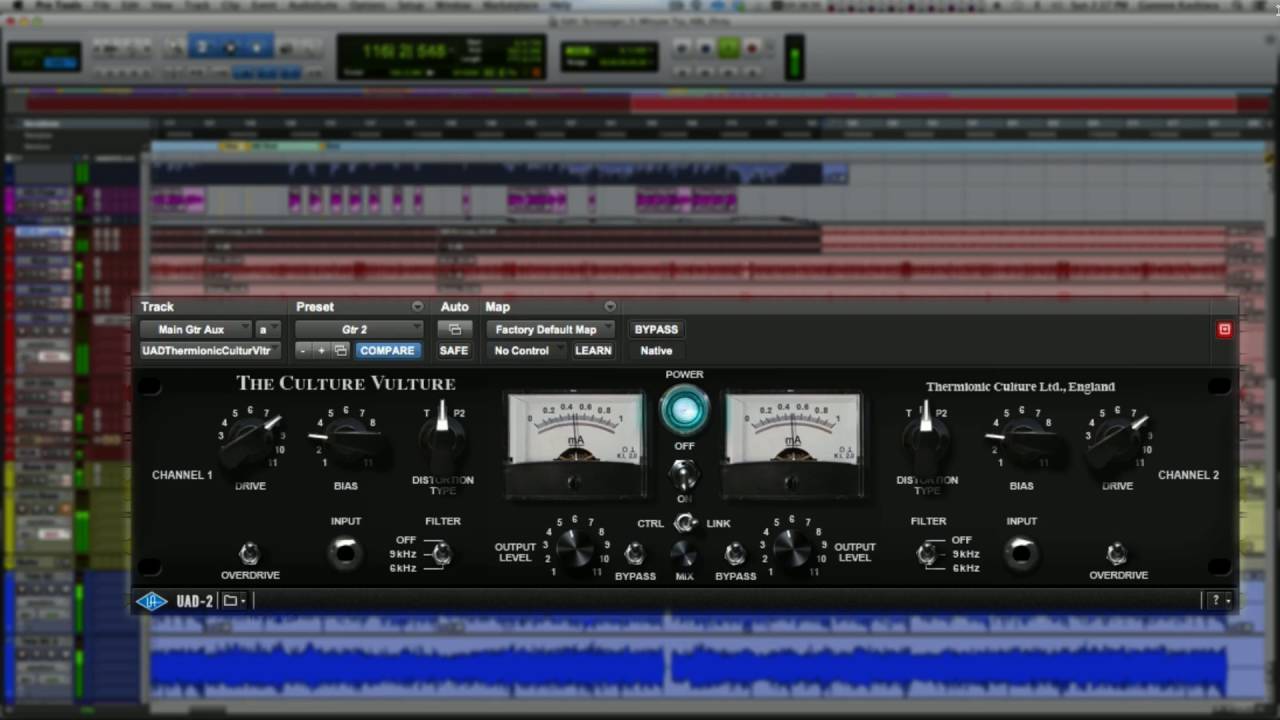Click the Channel 2 Output Level knob

point(792,548)
